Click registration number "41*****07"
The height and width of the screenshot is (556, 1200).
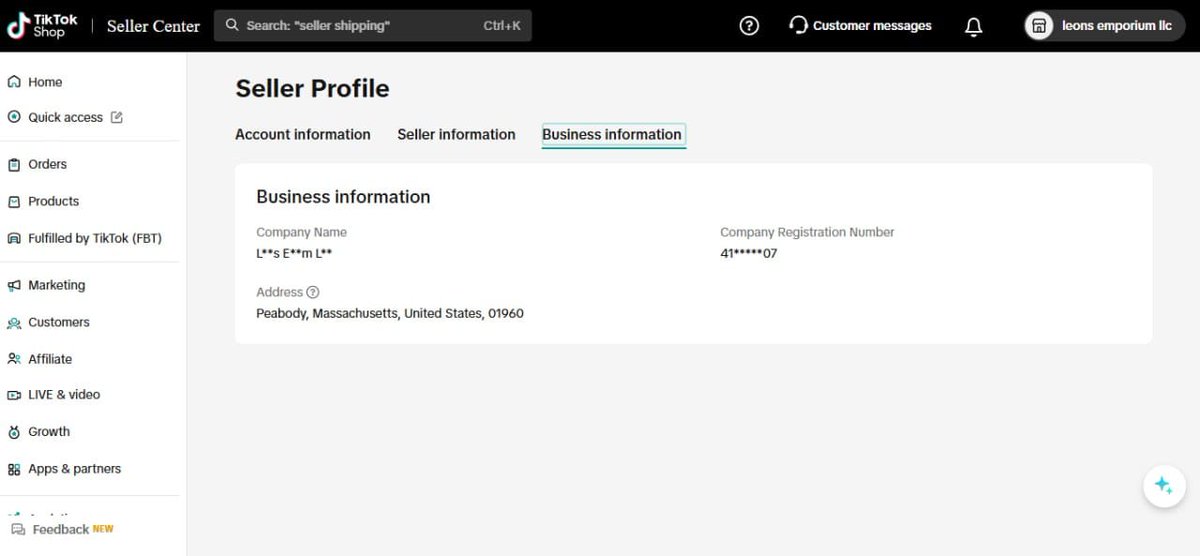(x=749, y=254)
